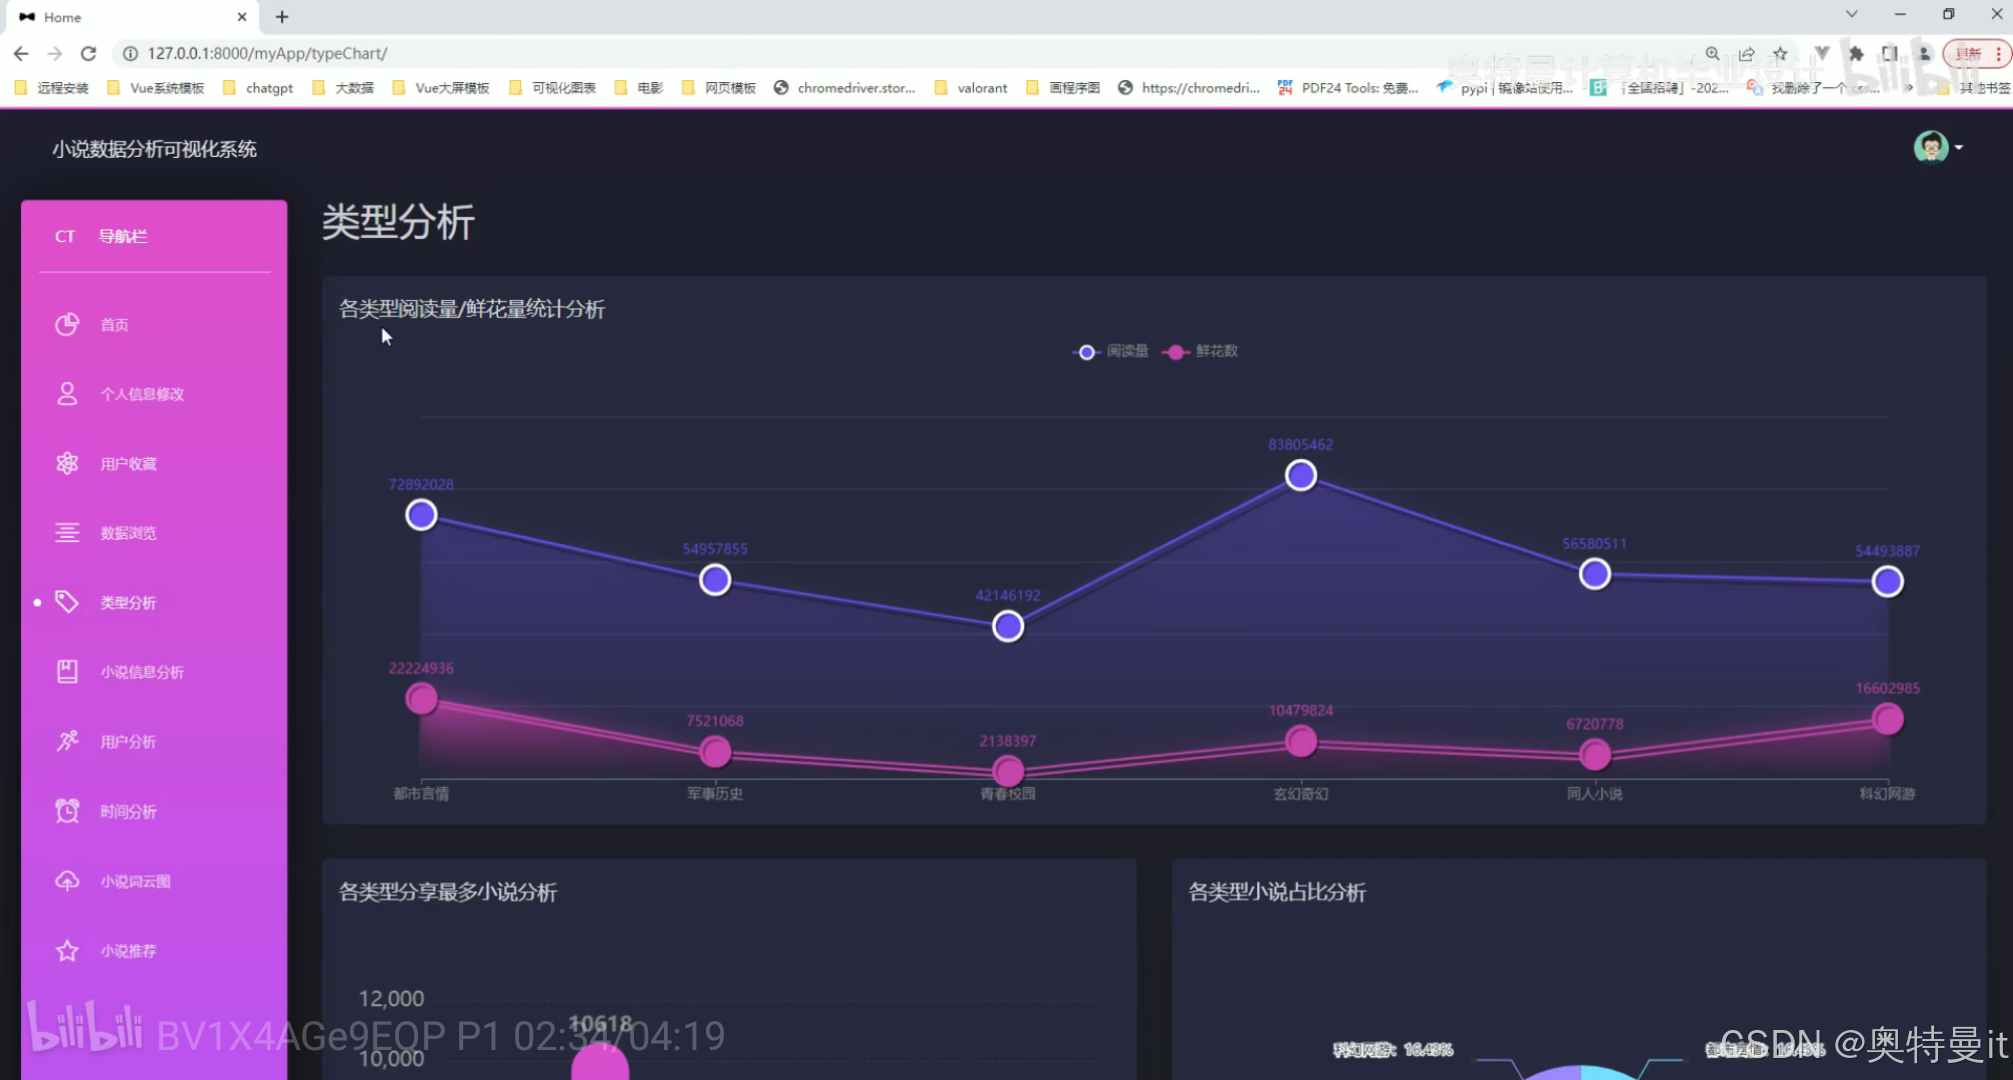Select 类型分析 in the navigation sidebar
The height and width of the screenshot is (1080, 2013).
tap(128, 602)
